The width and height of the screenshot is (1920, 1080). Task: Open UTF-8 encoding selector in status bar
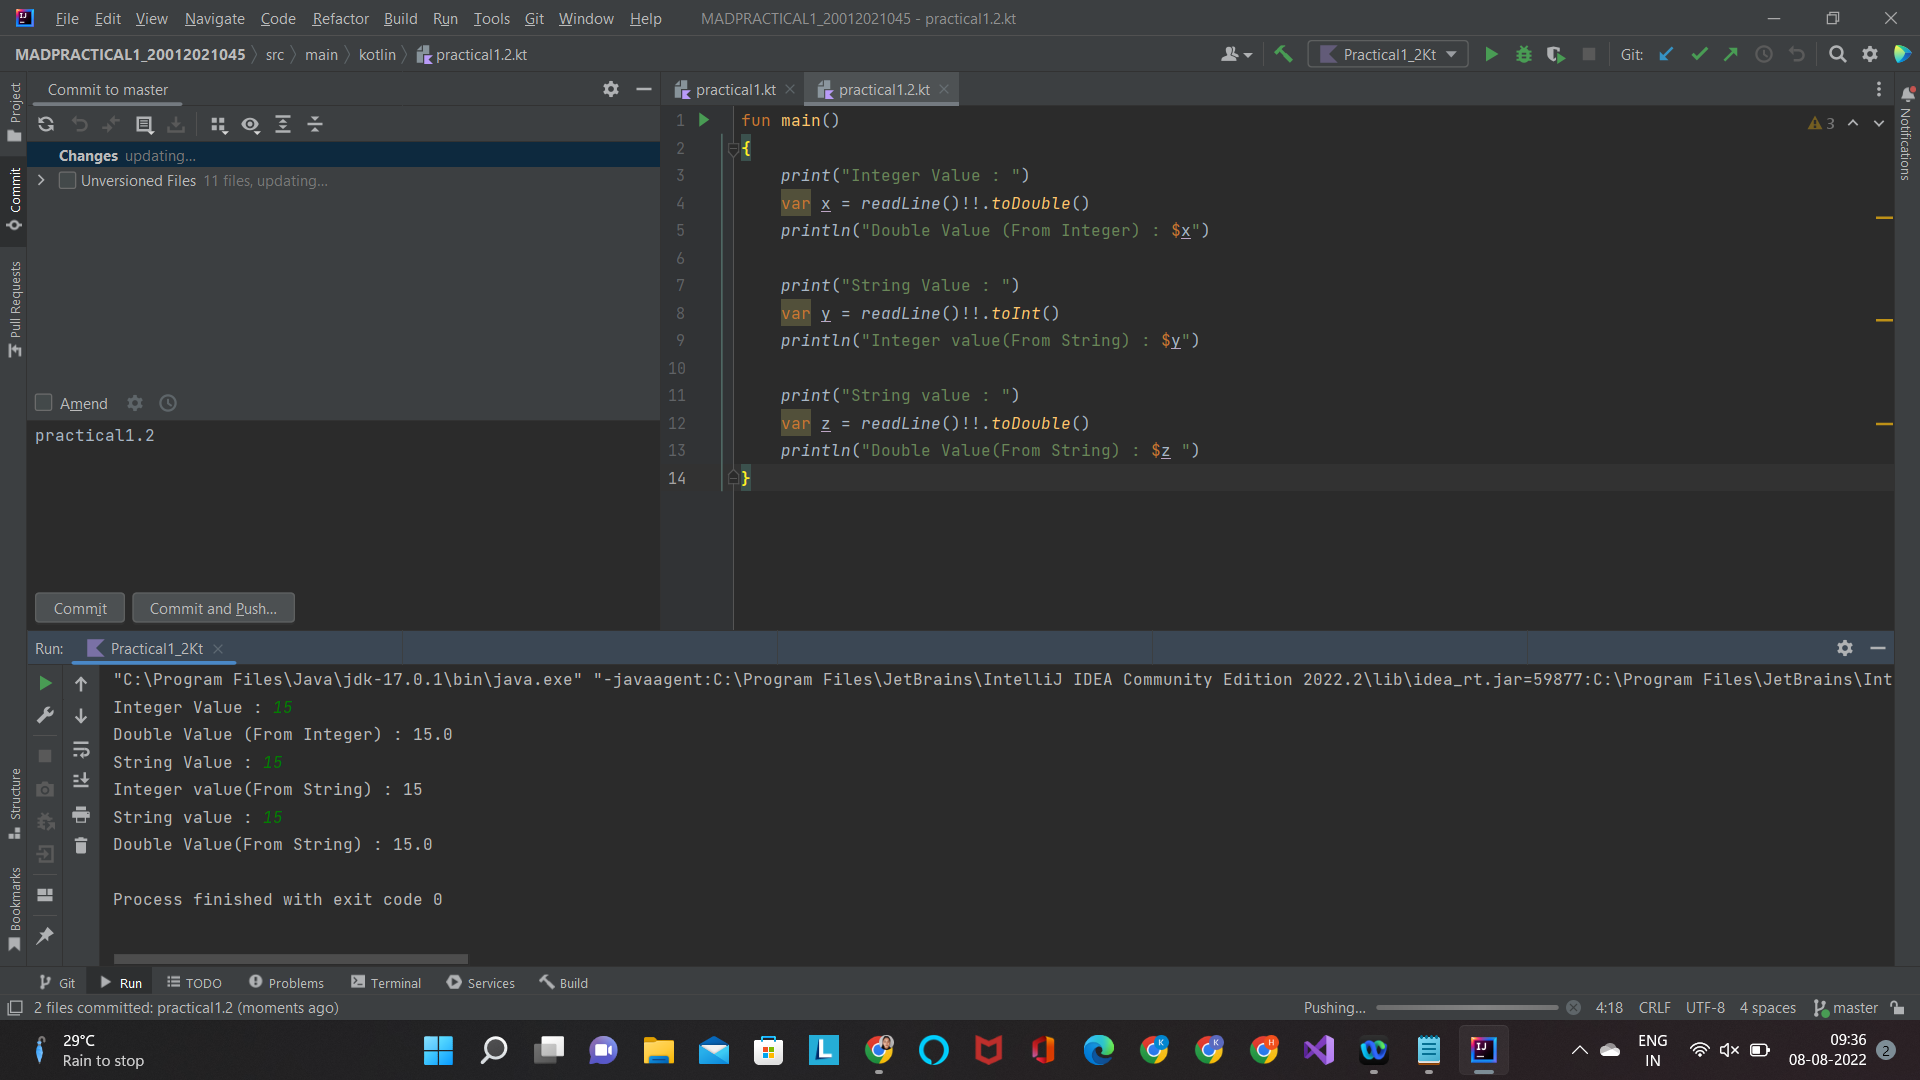pos(1705,1008)
